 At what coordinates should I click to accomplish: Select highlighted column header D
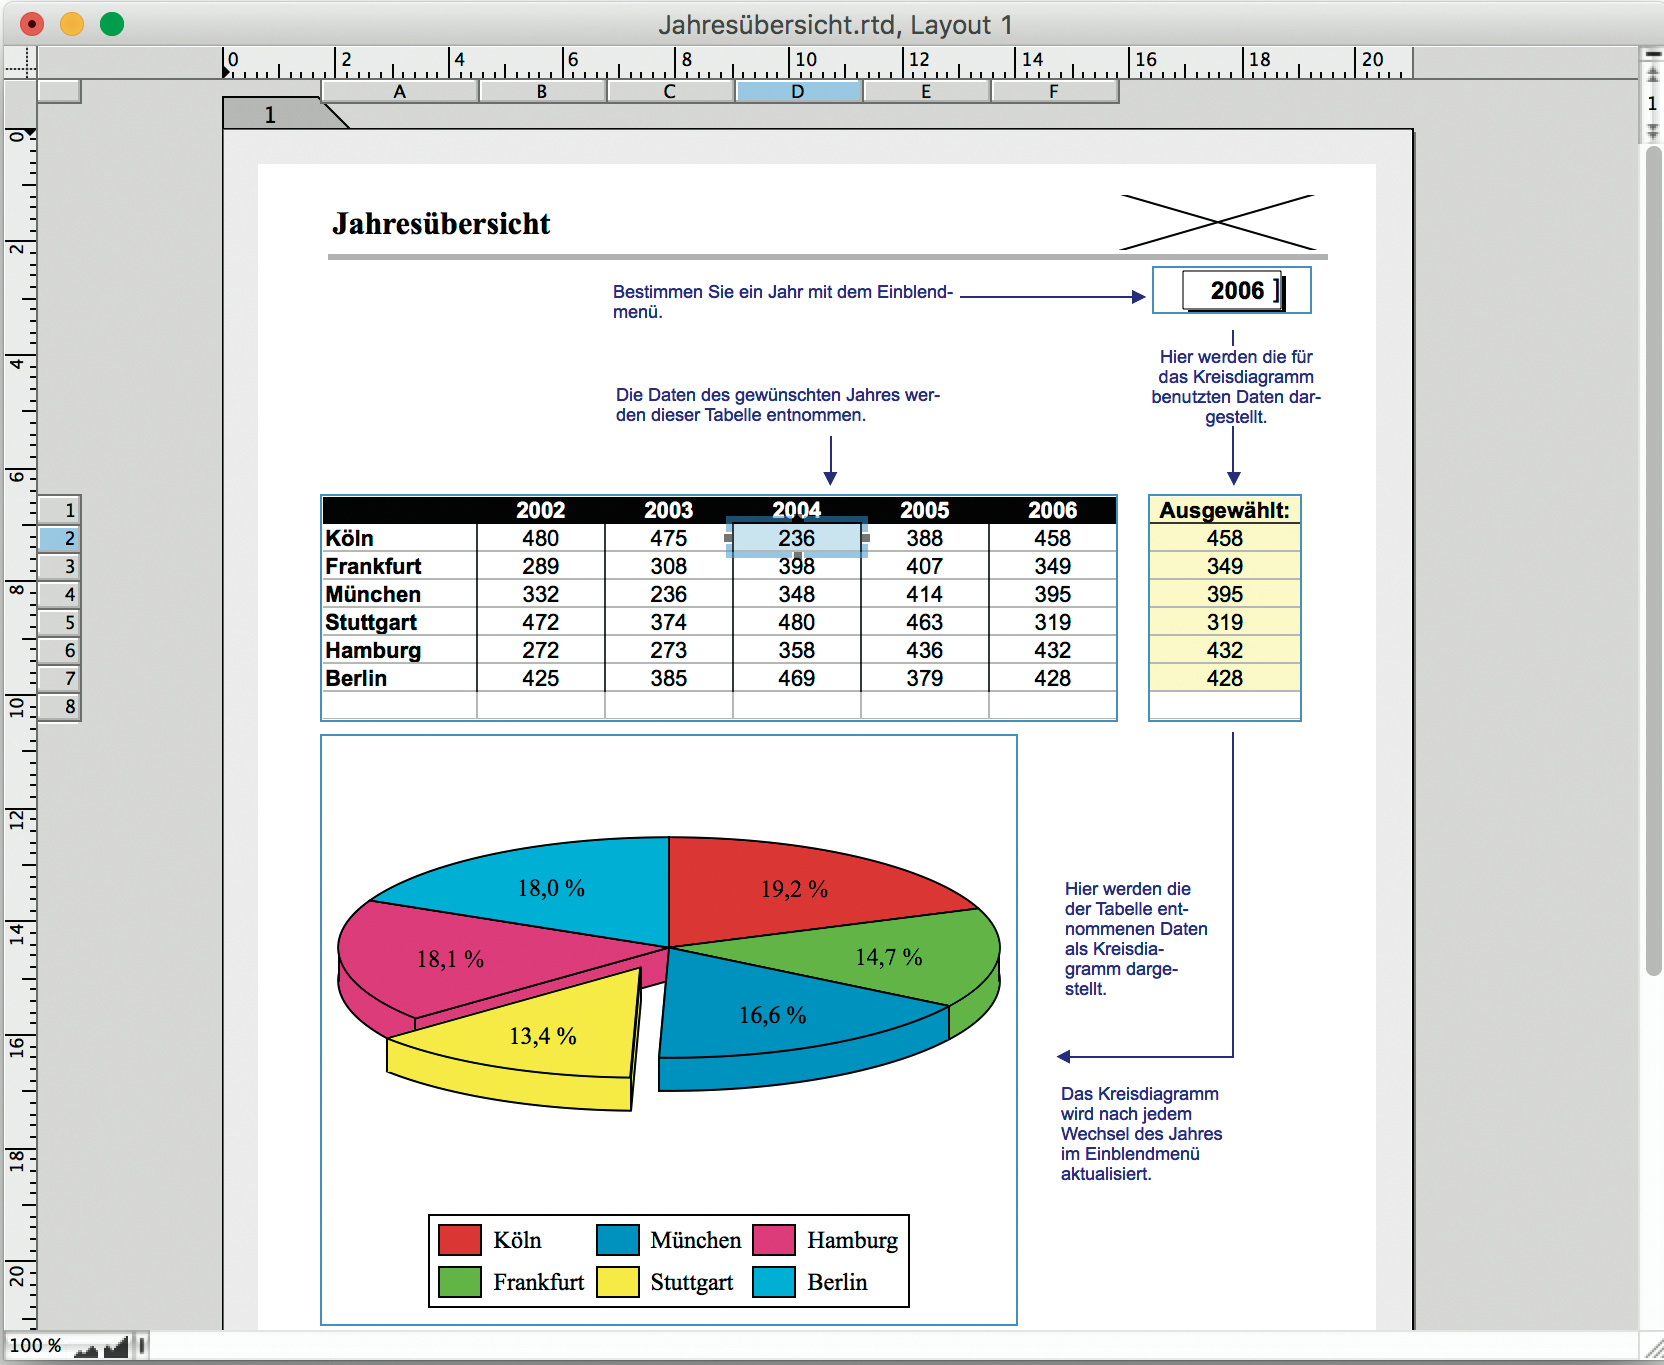pos(798,91)
